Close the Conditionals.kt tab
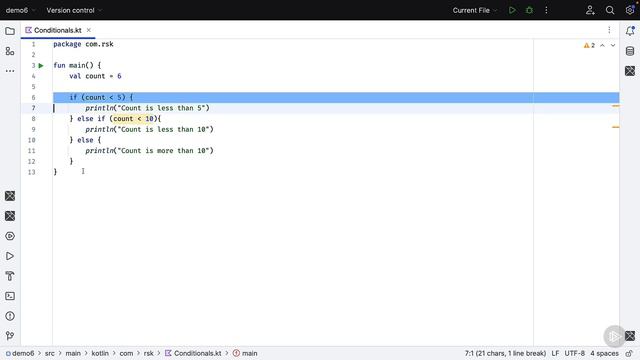Screen dimensions: 640x360 tap(89, 30)
